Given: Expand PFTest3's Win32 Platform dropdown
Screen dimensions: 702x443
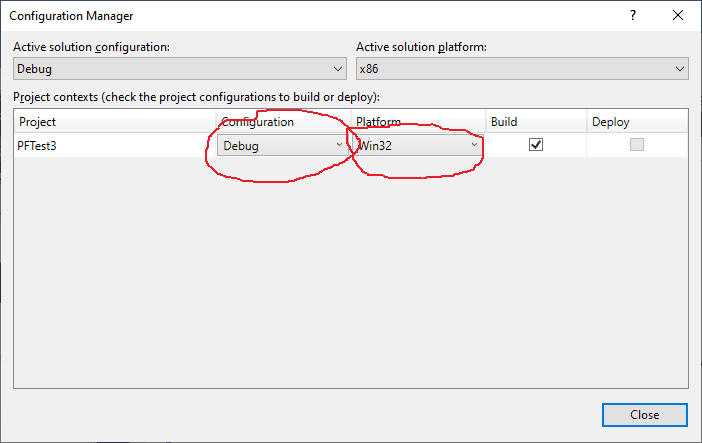Looking at the screenshot, I should 418,145.
